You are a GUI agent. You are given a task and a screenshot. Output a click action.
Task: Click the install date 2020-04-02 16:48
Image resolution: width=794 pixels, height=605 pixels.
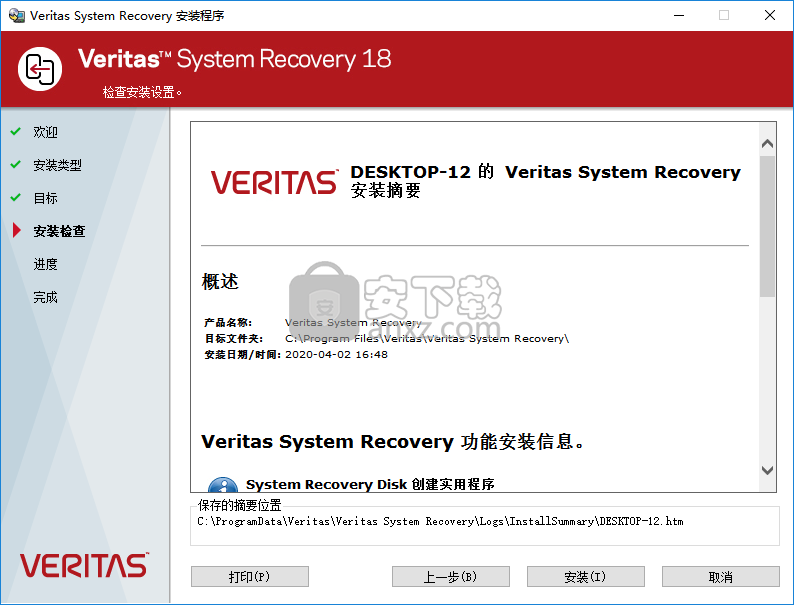click(x=336, y=354)
